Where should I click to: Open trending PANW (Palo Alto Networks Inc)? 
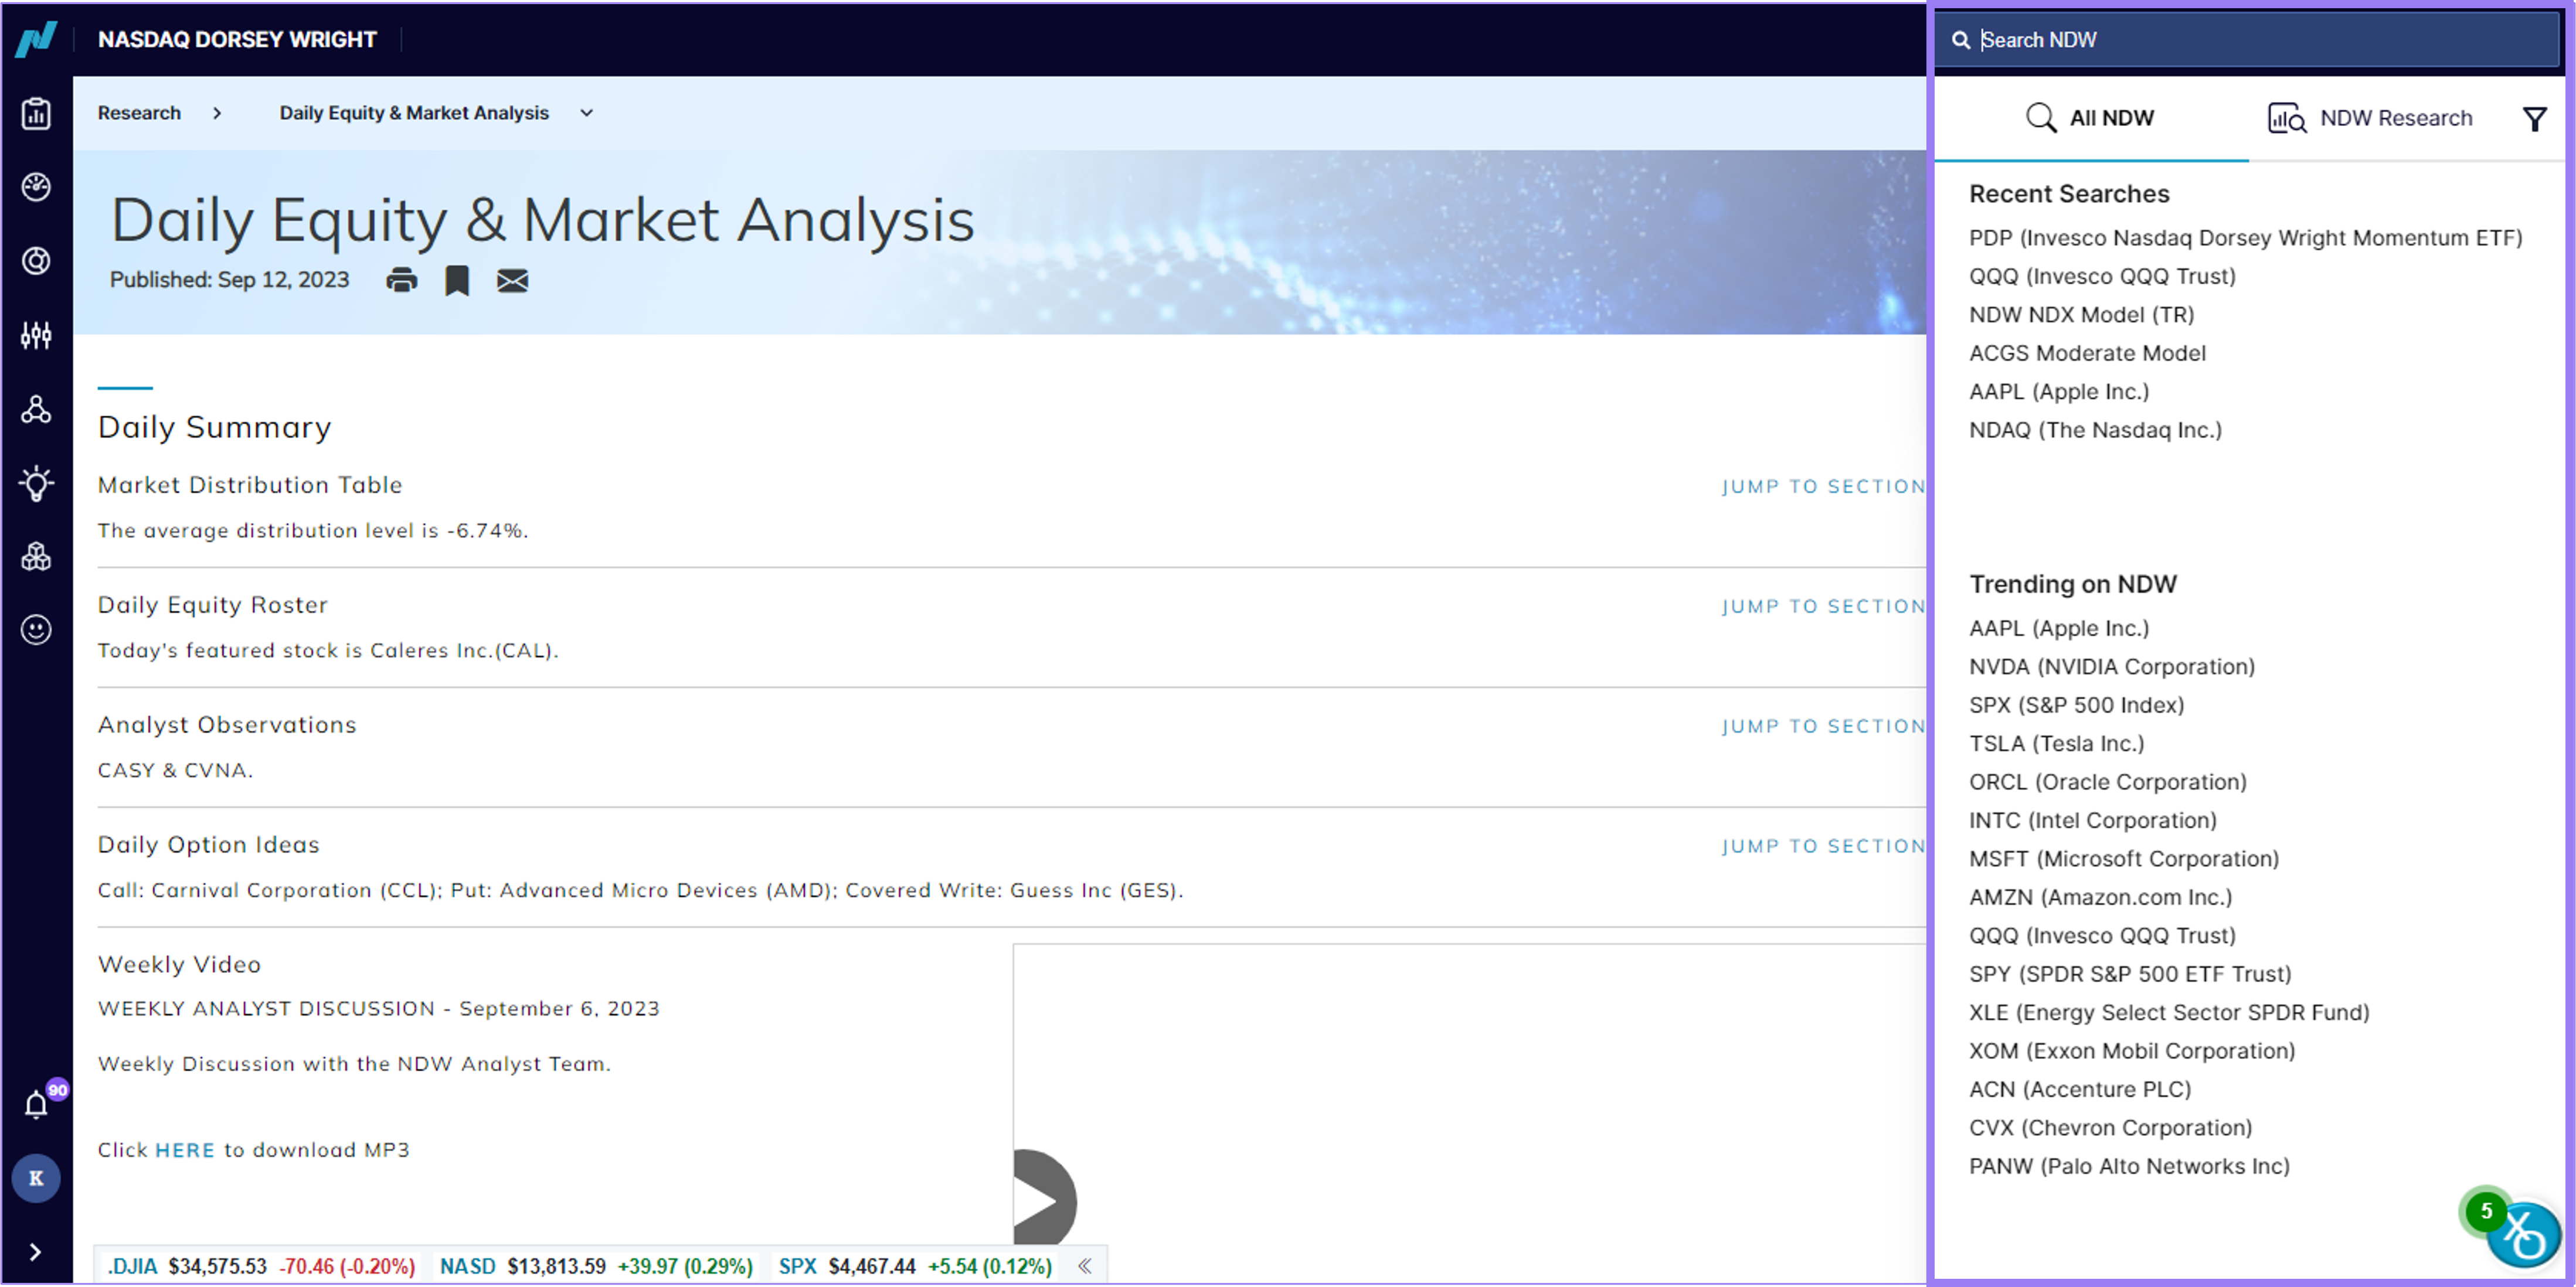pyautogui.click(x=2129, y=1167)
